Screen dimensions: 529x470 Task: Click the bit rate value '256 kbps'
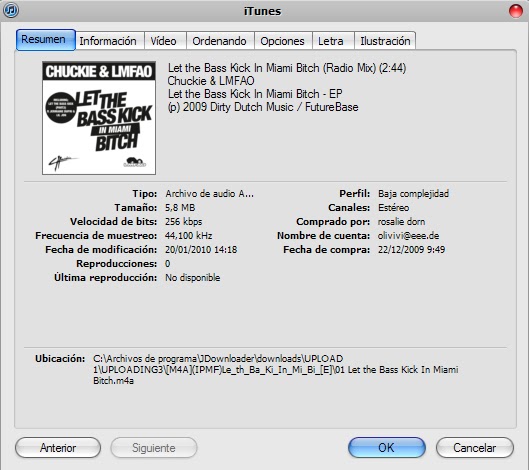[x=184, y=222]
